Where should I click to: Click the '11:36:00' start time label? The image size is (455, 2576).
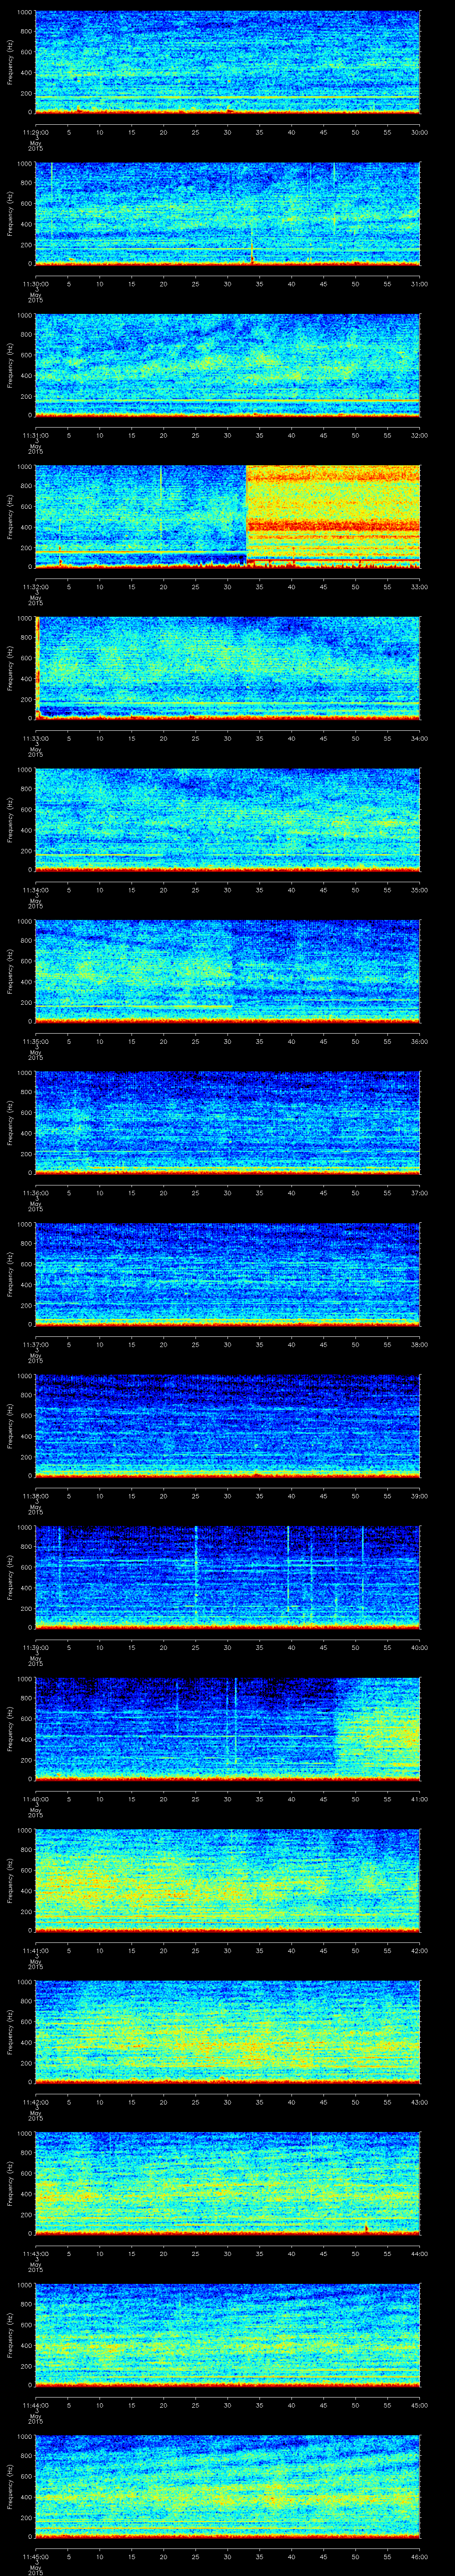[35, 1193]
